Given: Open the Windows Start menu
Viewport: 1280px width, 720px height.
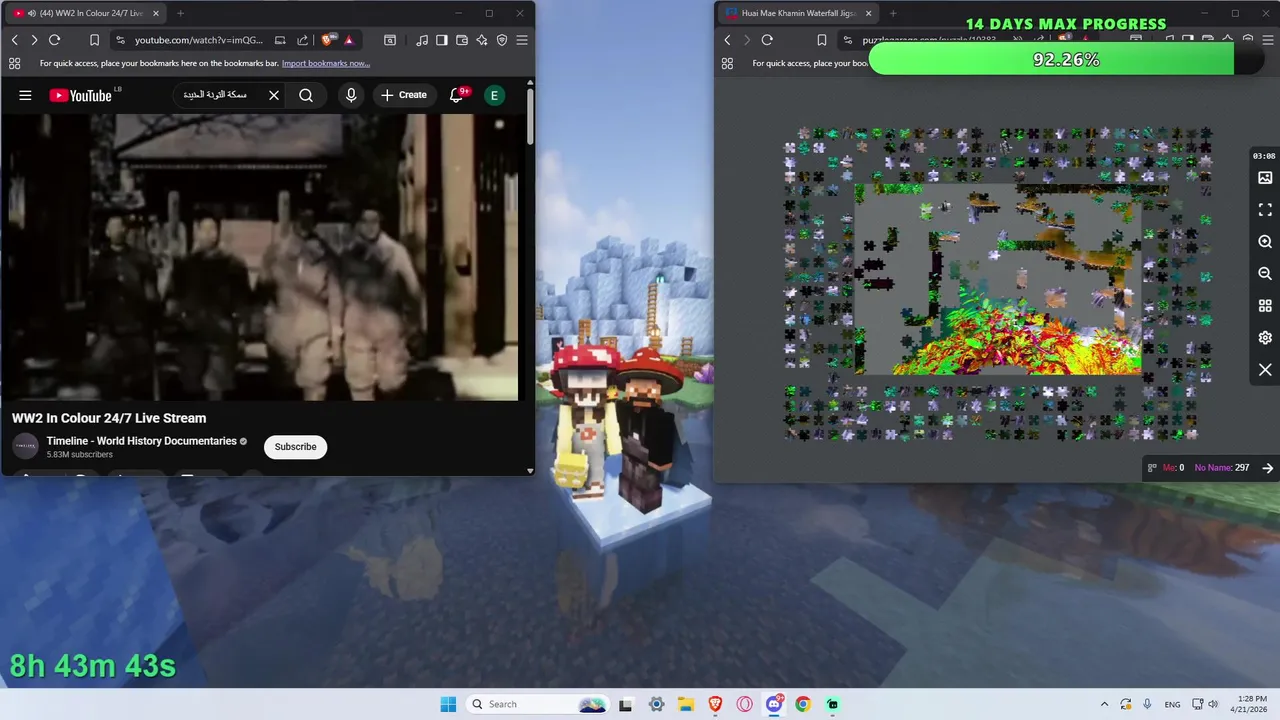Looking at the screenshot, I should [x=448, y=704].
